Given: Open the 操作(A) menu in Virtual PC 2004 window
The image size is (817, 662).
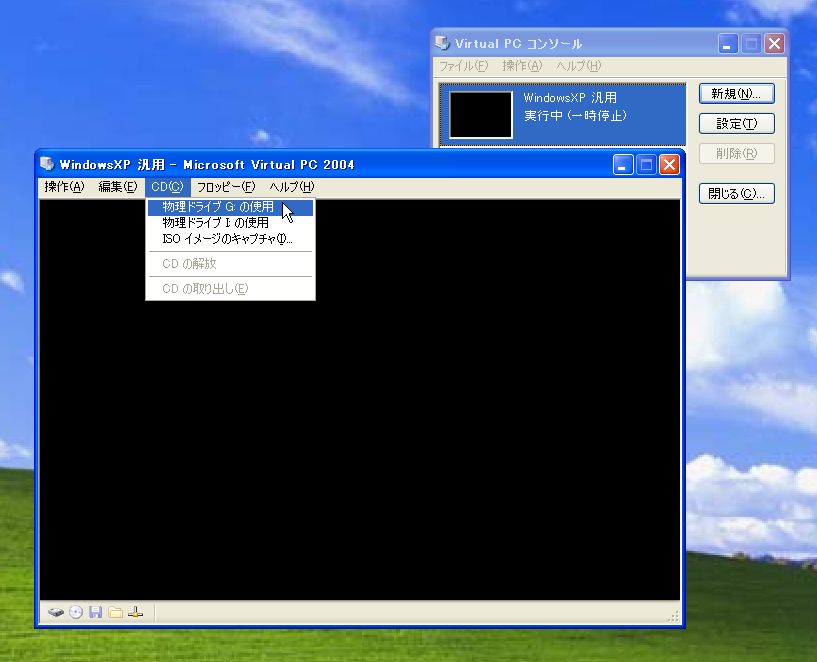Looking at the screenshot, I should click(64, 186).
